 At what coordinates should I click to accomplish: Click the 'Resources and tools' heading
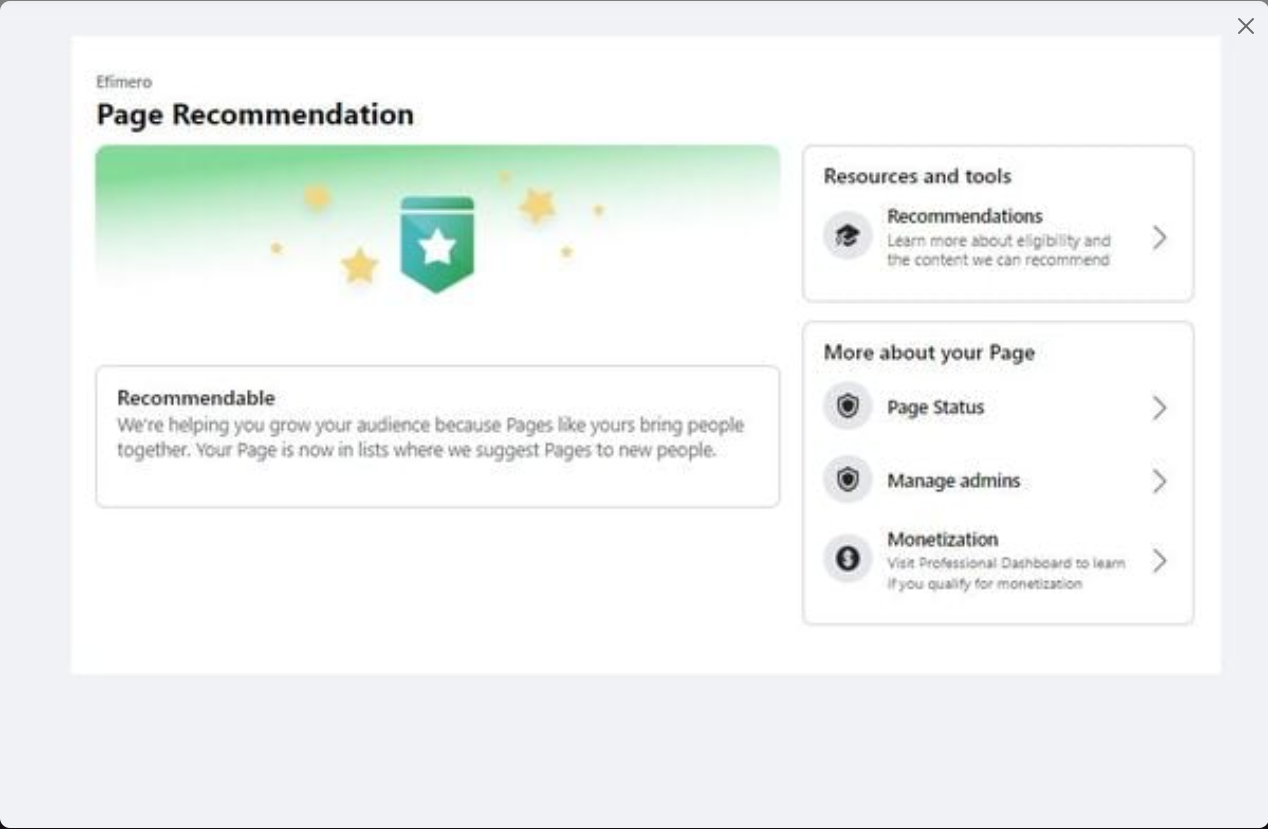click(x=917, y=176)
